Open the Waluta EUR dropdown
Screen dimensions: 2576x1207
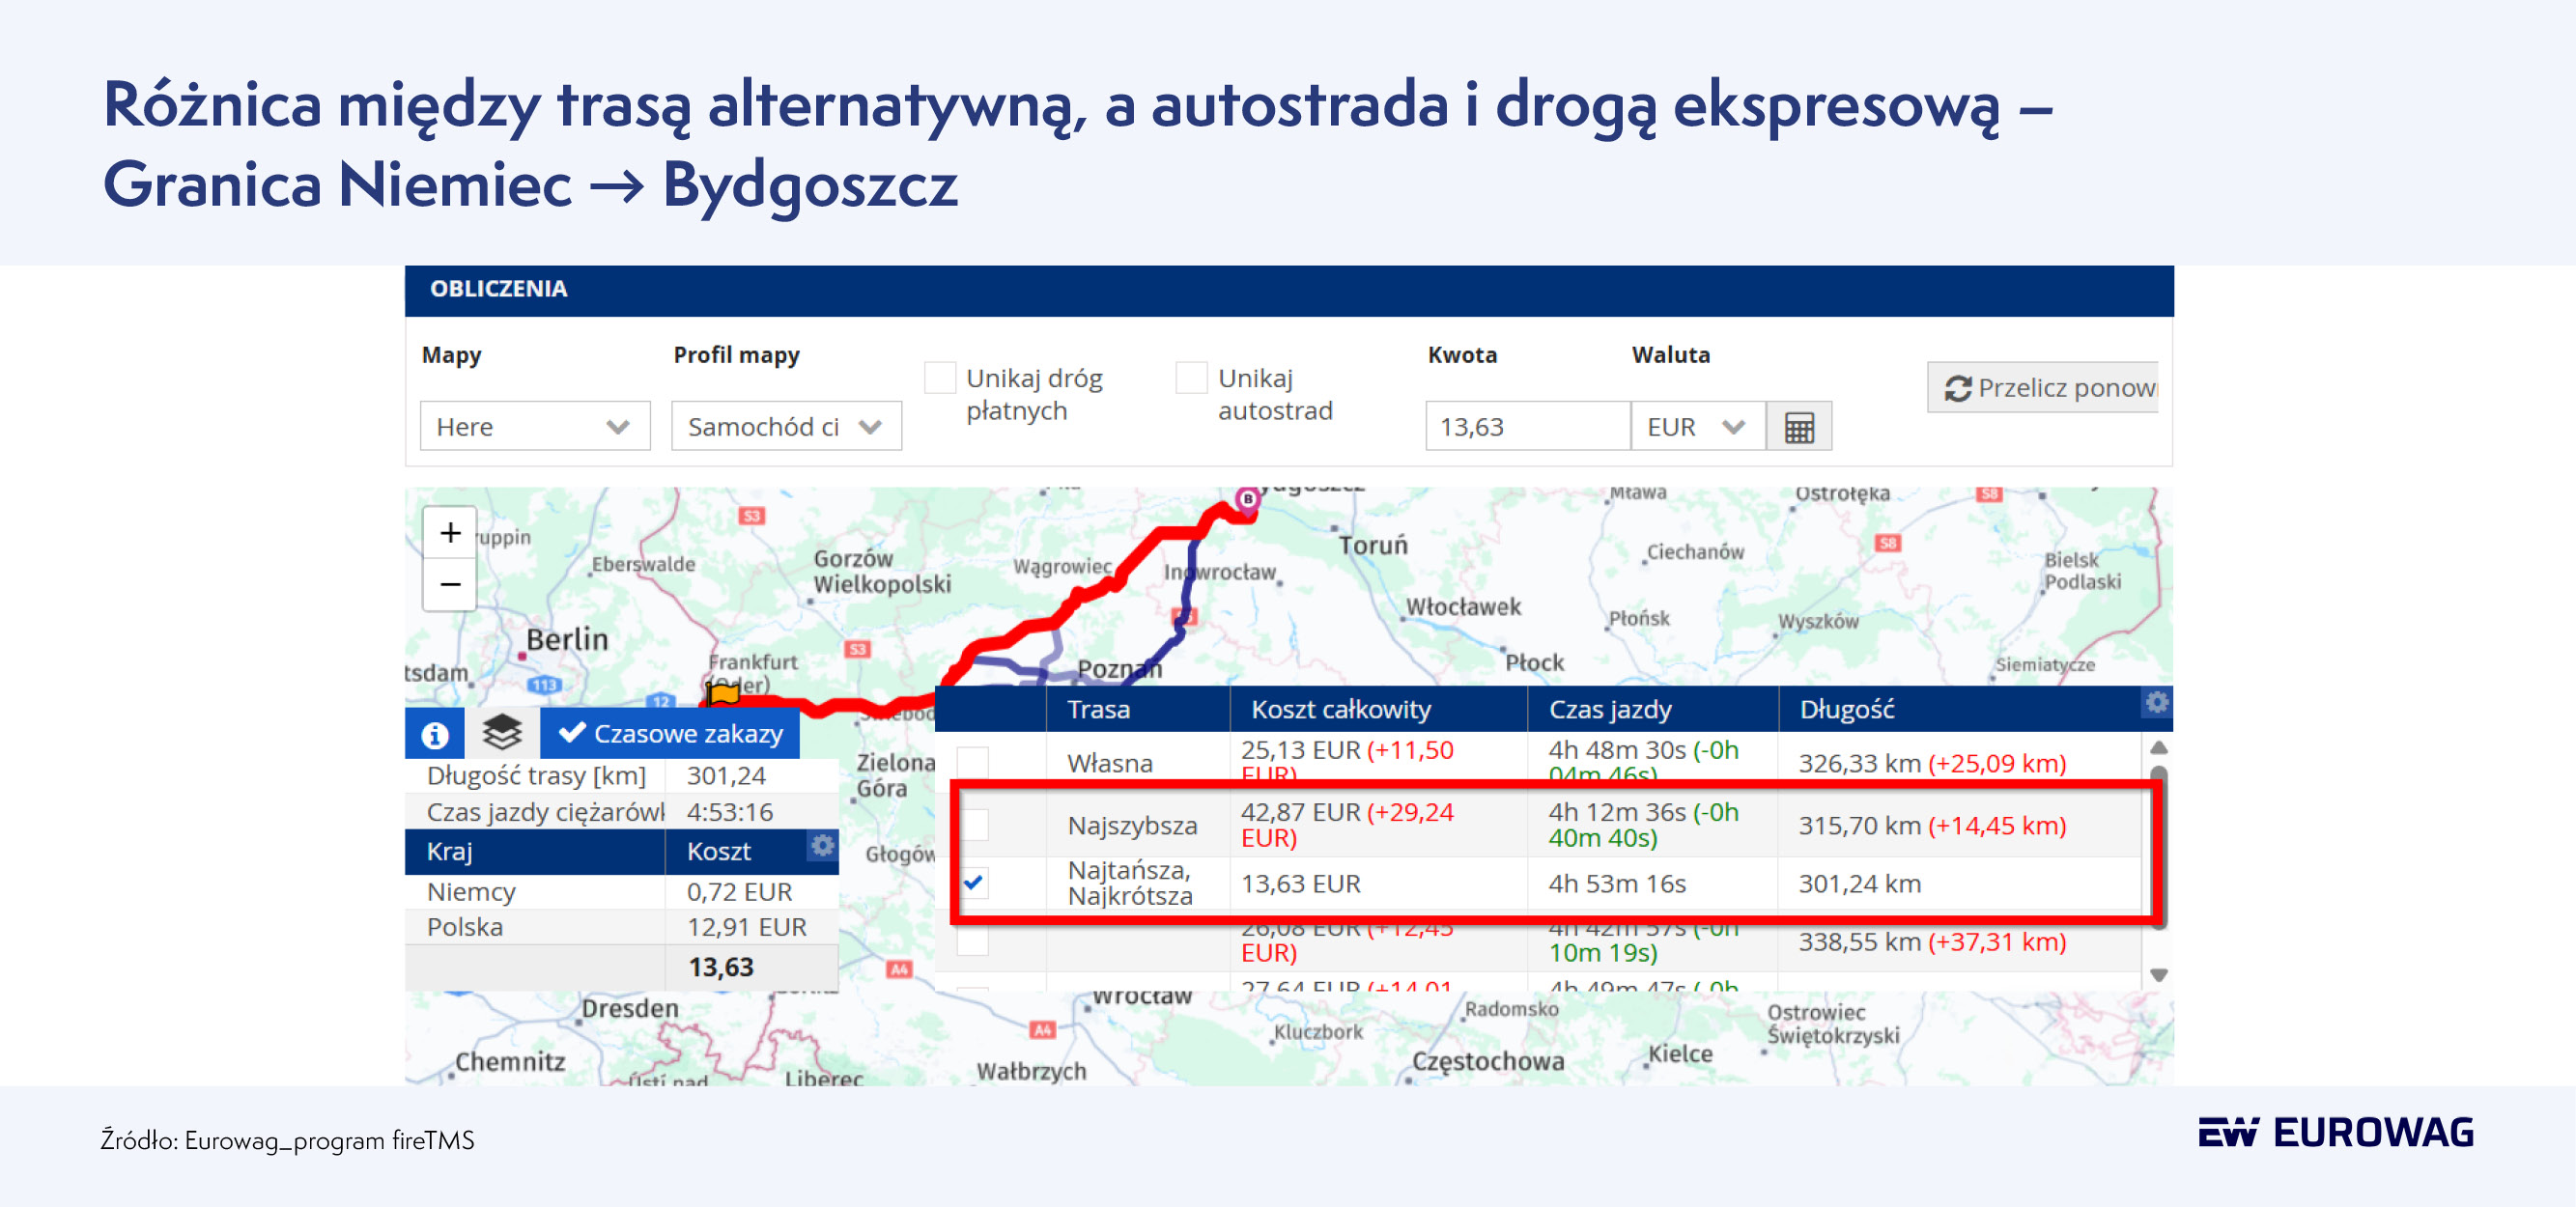[1696, 427]
